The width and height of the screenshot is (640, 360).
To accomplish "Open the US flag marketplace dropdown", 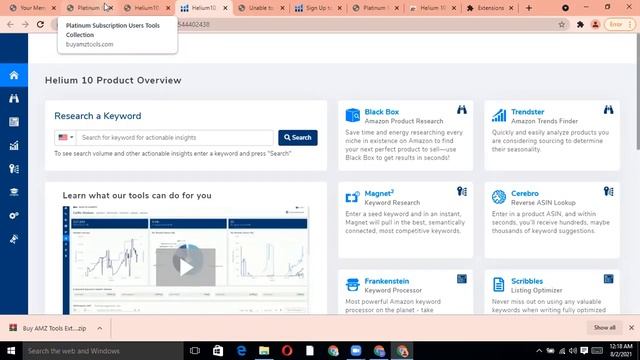I will [66, 138].
